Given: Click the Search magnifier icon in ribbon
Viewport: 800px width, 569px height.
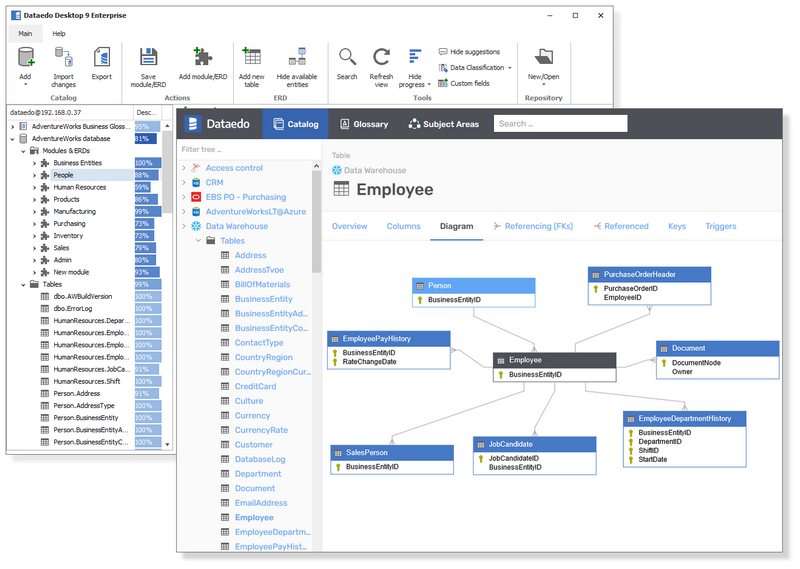Looking at the screenshot, I should coord(347,59).
